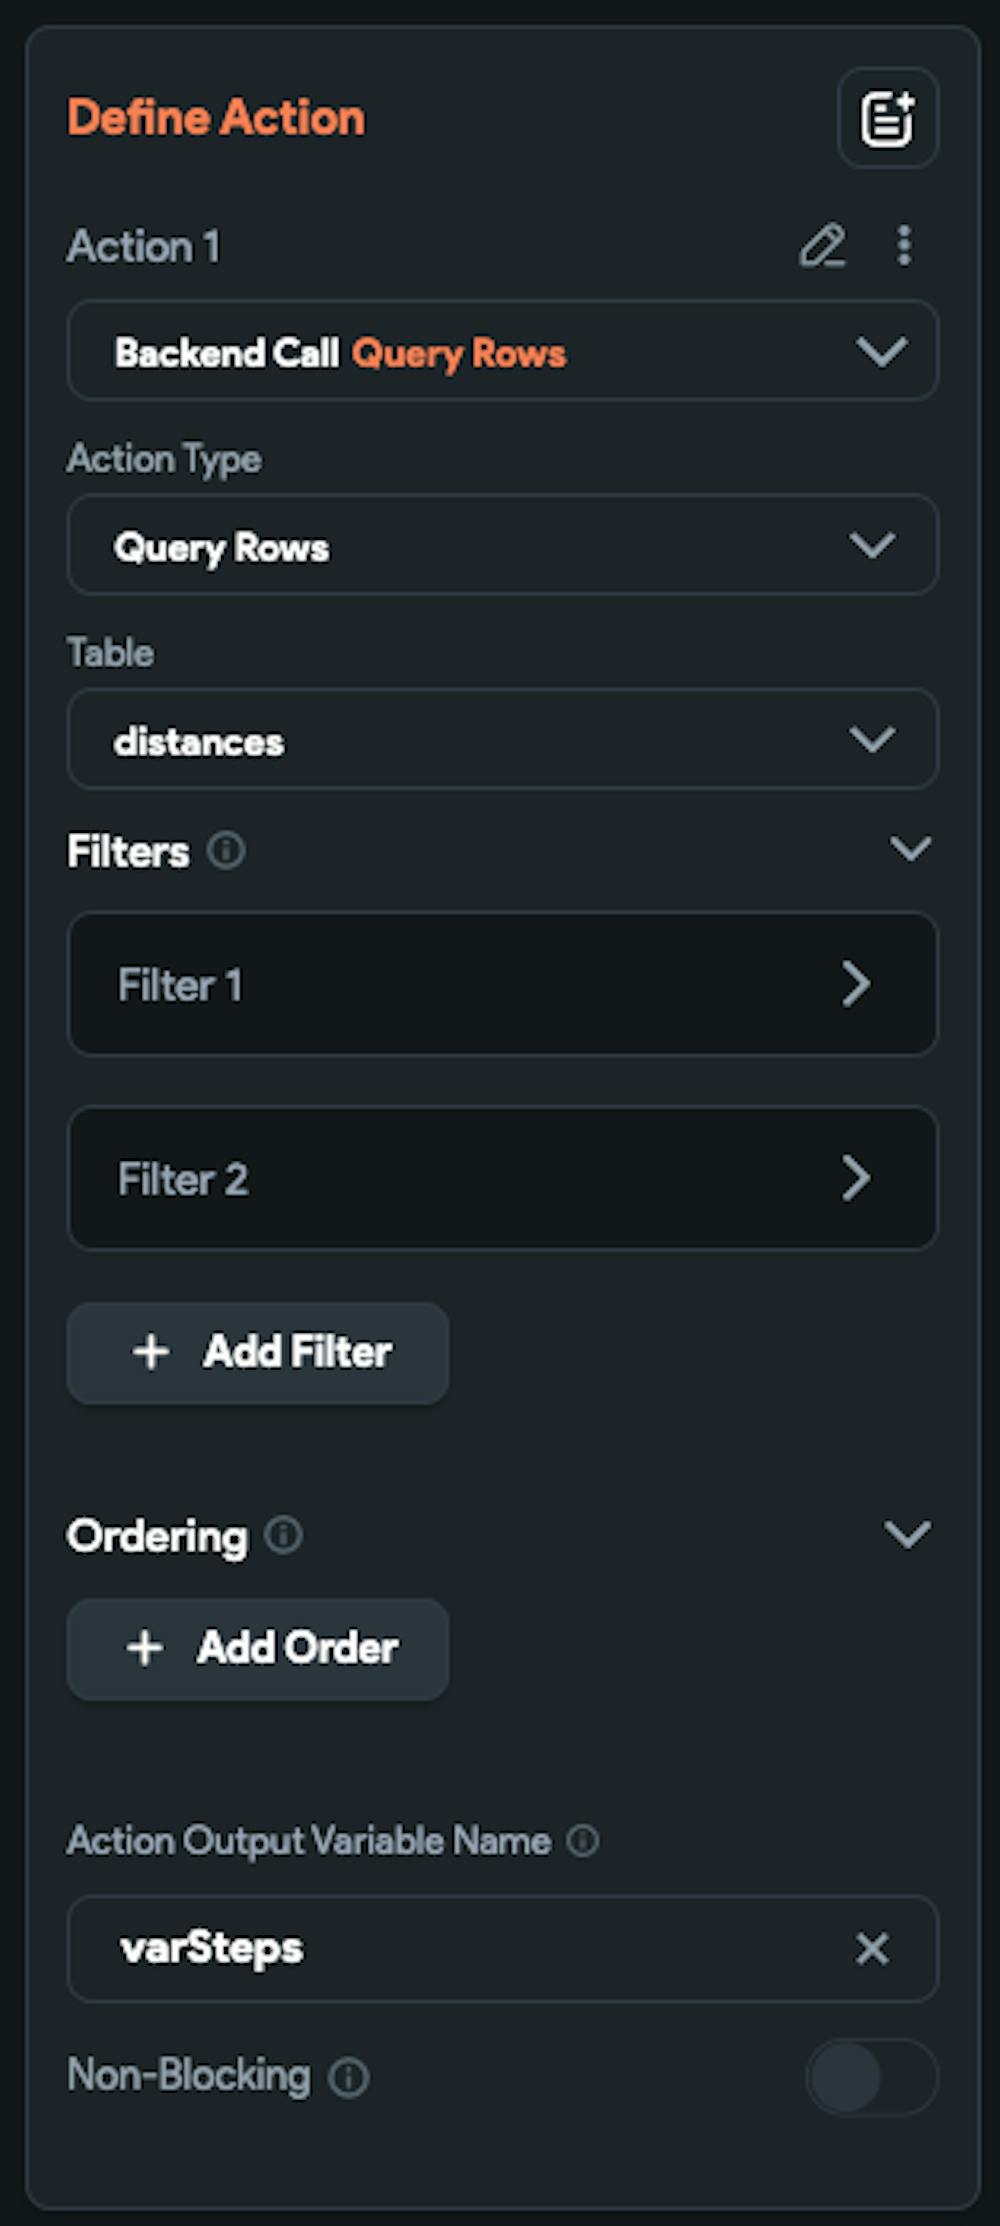Open the Filter 2 entry

point(502,1178)
